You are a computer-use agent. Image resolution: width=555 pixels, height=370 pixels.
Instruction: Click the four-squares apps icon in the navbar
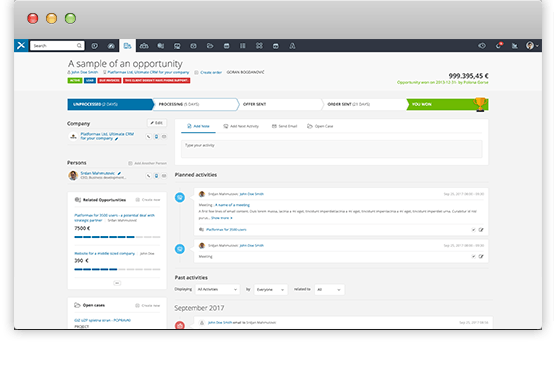click(259, 46)
